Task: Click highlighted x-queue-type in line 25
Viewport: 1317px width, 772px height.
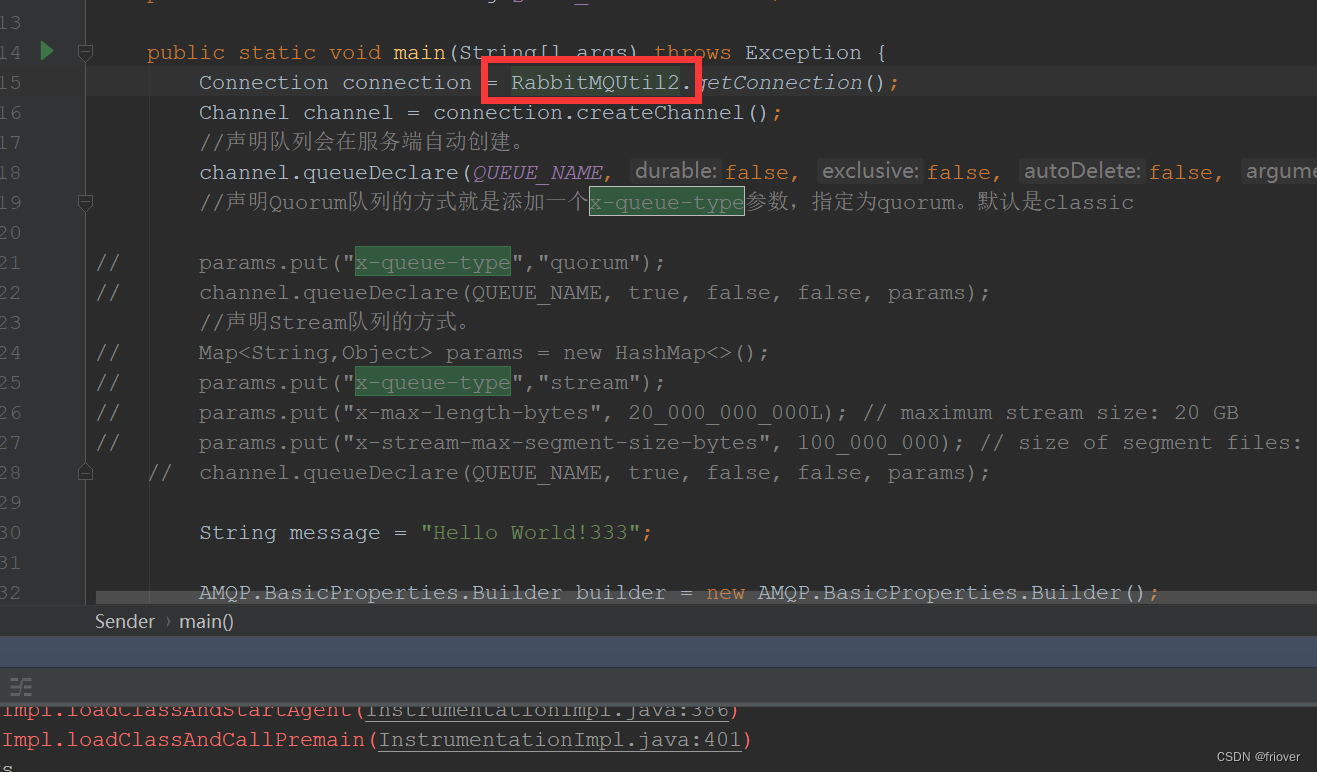Action: [433, 382]
